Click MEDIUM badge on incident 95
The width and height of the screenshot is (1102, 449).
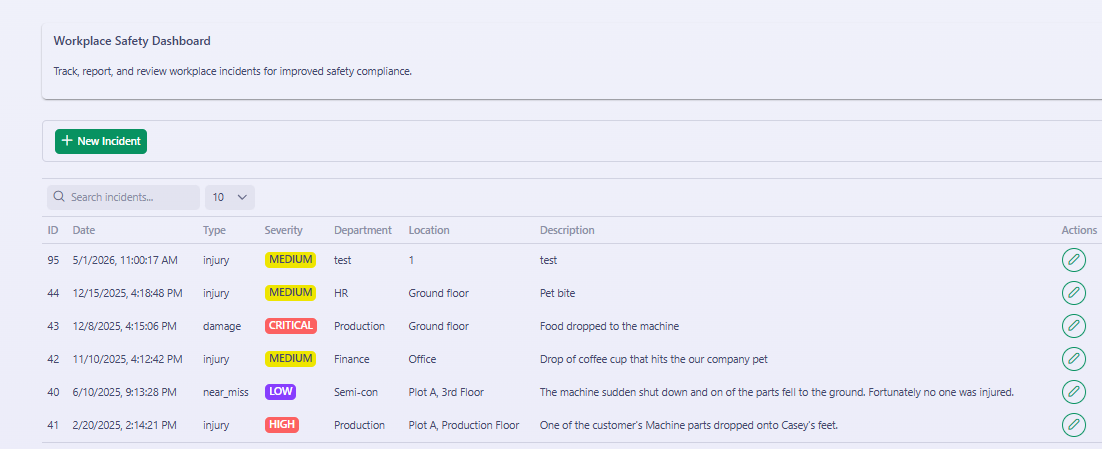pos(290,259)
